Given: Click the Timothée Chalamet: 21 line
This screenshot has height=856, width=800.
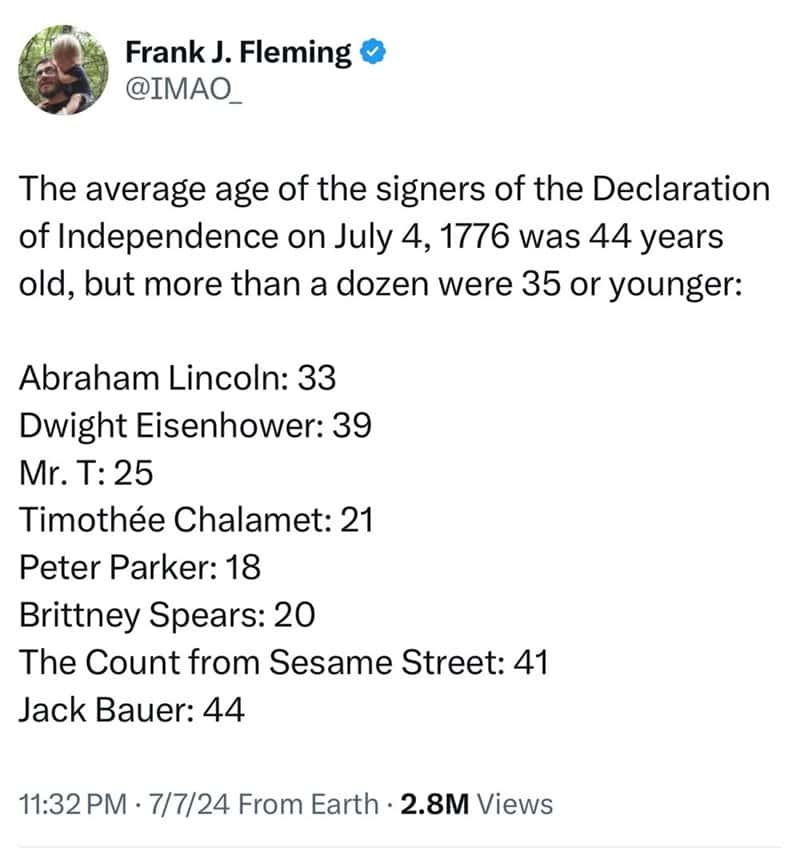Looking at the screenshot, I should point(197,520).
